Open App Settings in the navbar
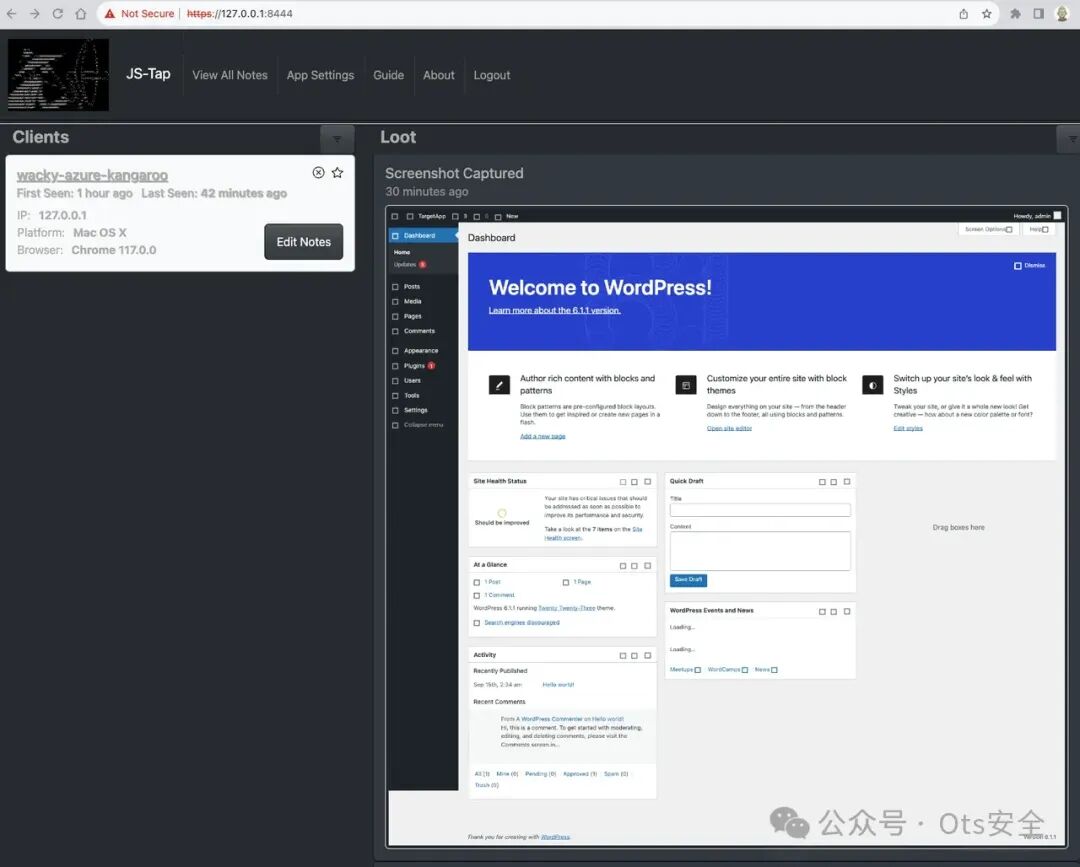This screenshot has height=867, width=1080. [x=320, y=75]
